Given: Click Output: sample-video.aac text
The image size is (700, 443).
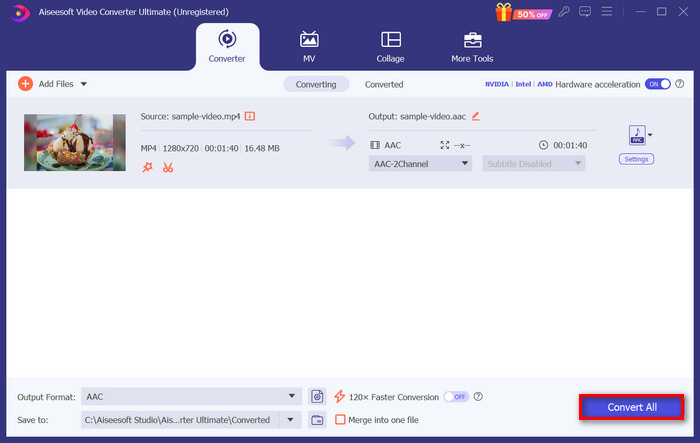Looking at the screenshot, I should (x=417, y=117).
